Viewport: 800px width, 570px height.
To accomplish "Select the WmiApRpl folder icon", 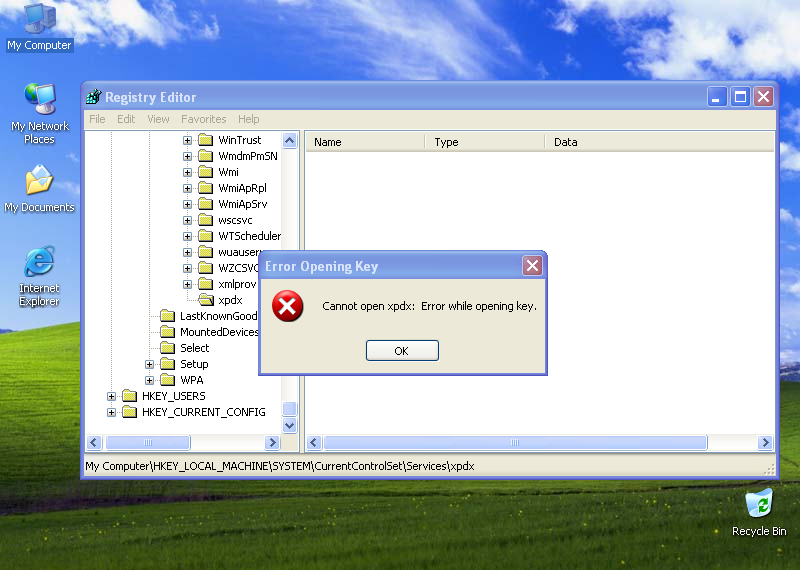I will tap(205, 188).
